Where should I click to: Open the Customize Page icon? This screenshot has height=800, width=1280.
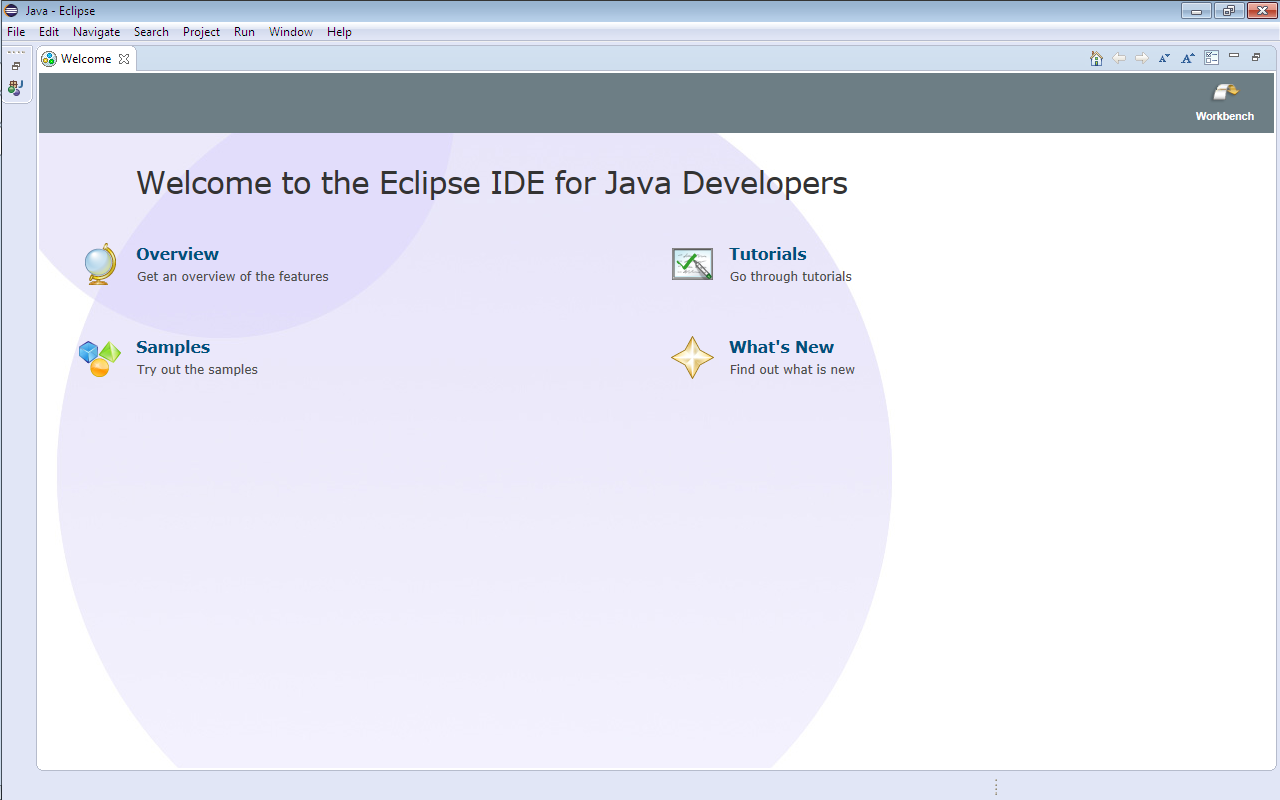tap(1211, 58)
